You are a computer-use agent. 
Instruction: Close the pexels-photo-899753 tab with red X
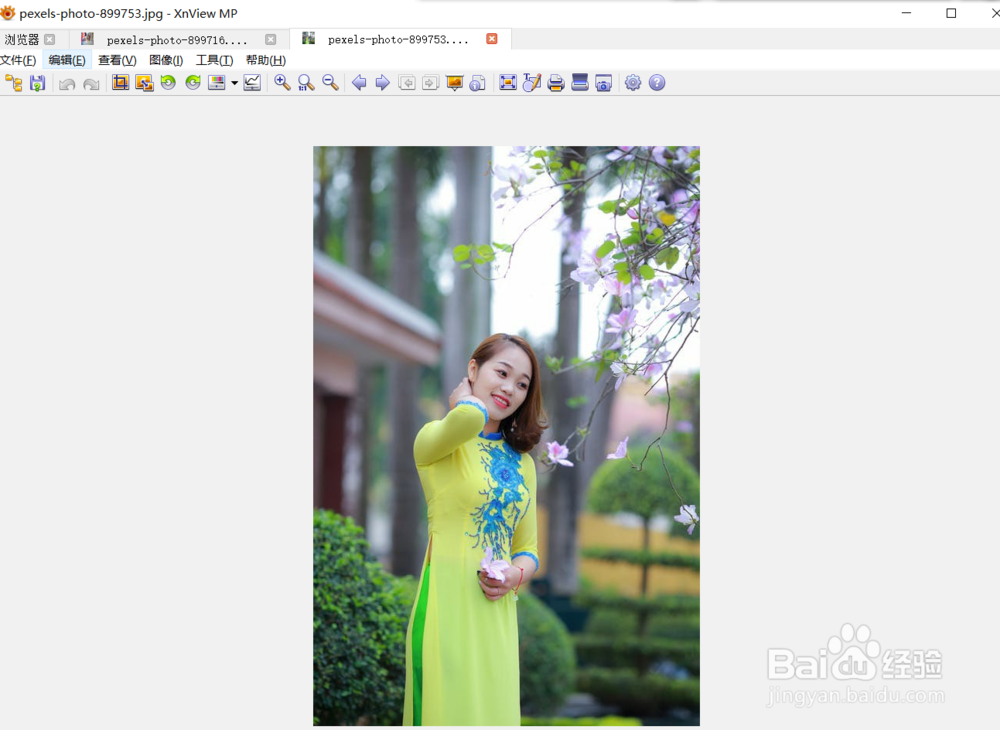pos(492,39)
